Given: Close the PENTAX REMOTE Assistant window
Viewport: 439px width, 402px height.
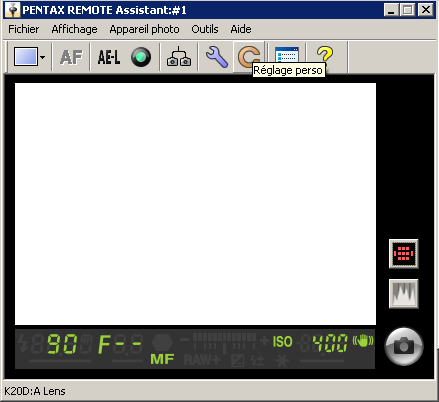Looking at the screenshot, I should click(x=426, y=10).
